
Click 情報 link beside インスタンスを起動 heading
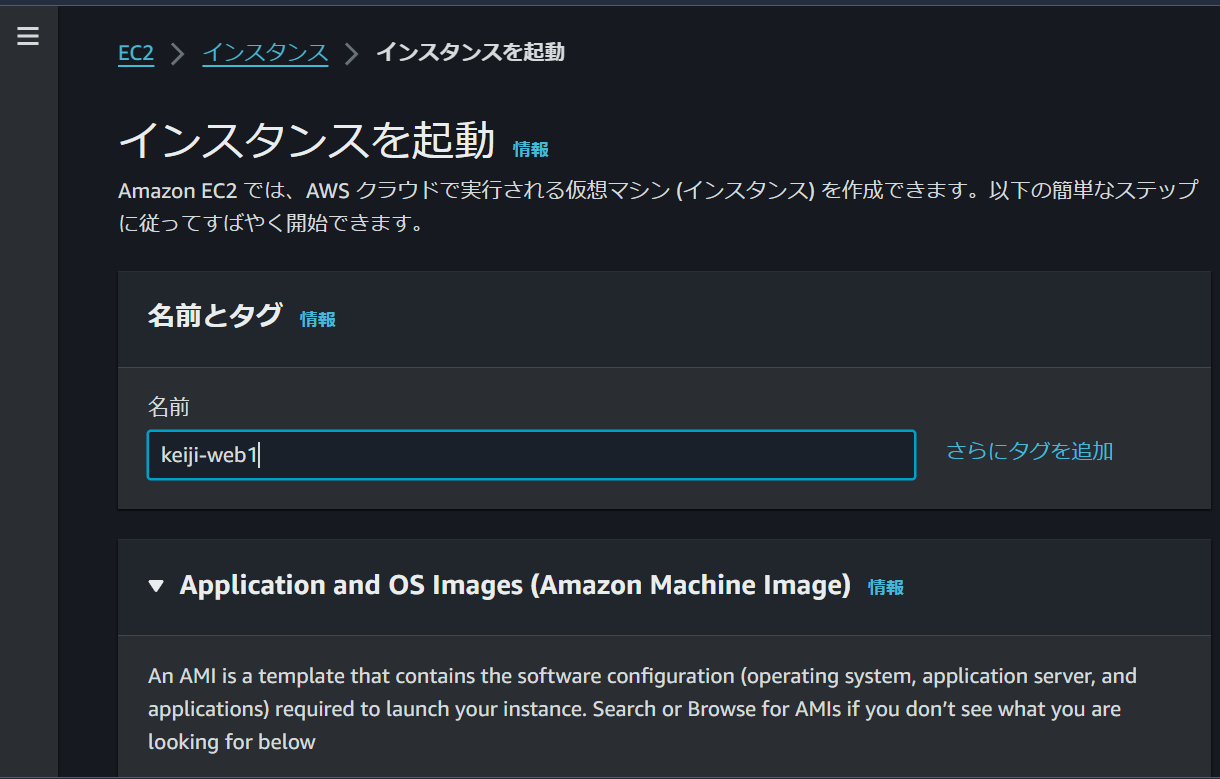pyautogui.click(x=530, y=149)
